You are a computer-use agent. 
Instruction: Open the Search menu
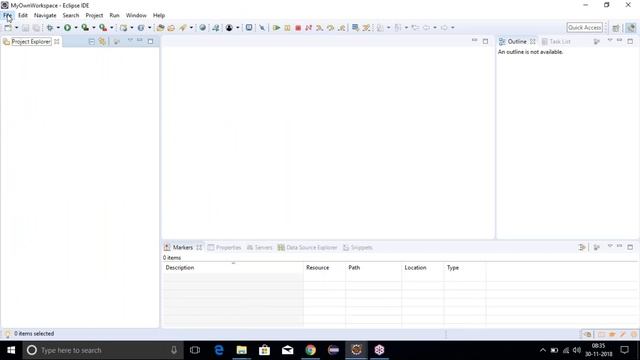pos(71,15)
